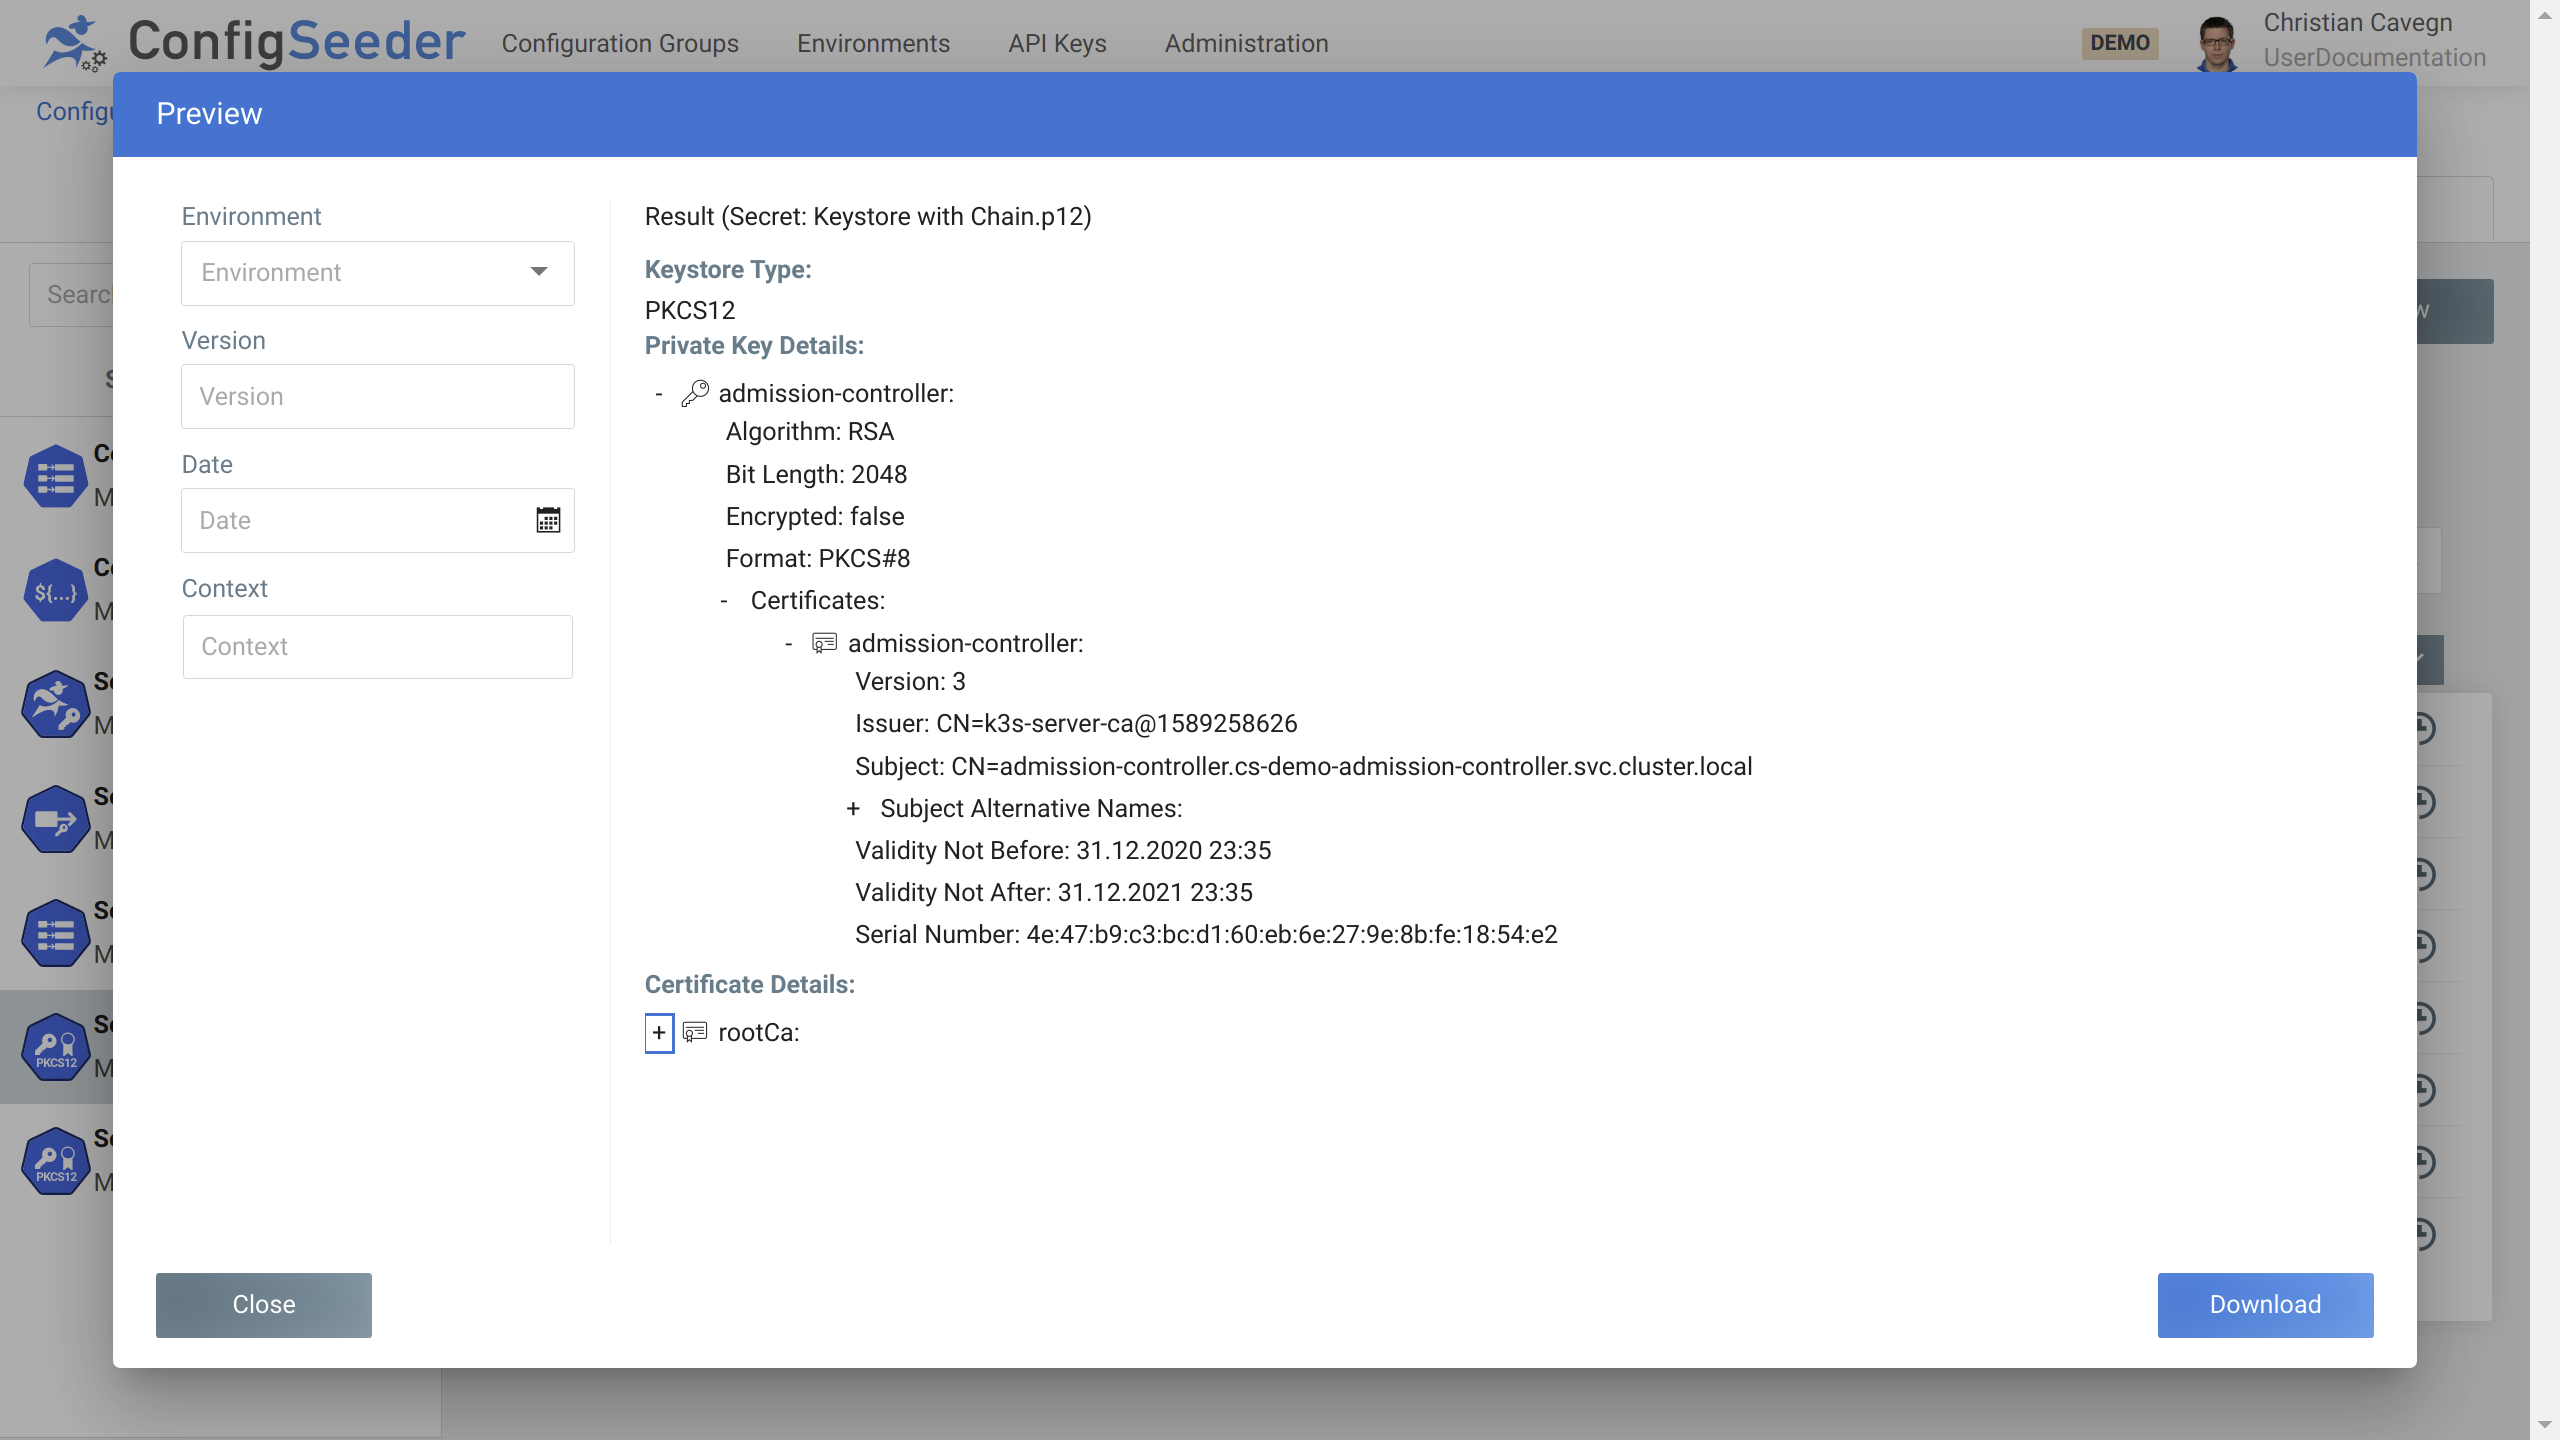Click the list-type configuration group icon
2560x1440 pixels.
[55, 475]
